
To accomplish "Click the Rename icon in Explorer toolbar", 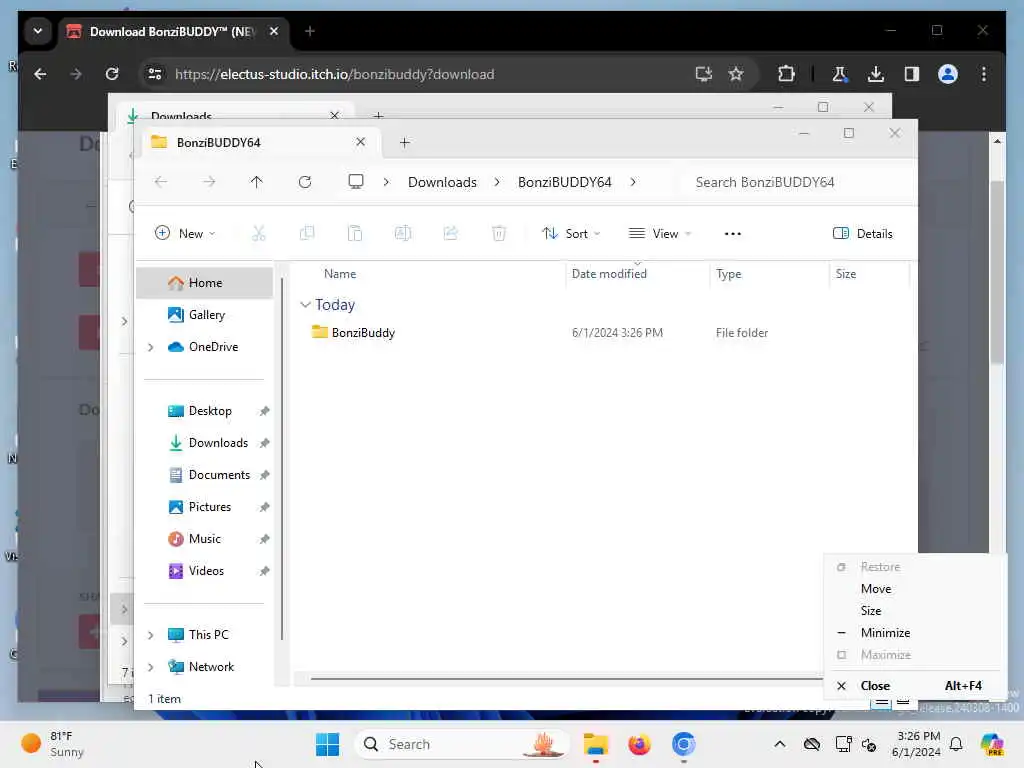I will (403, 233).
